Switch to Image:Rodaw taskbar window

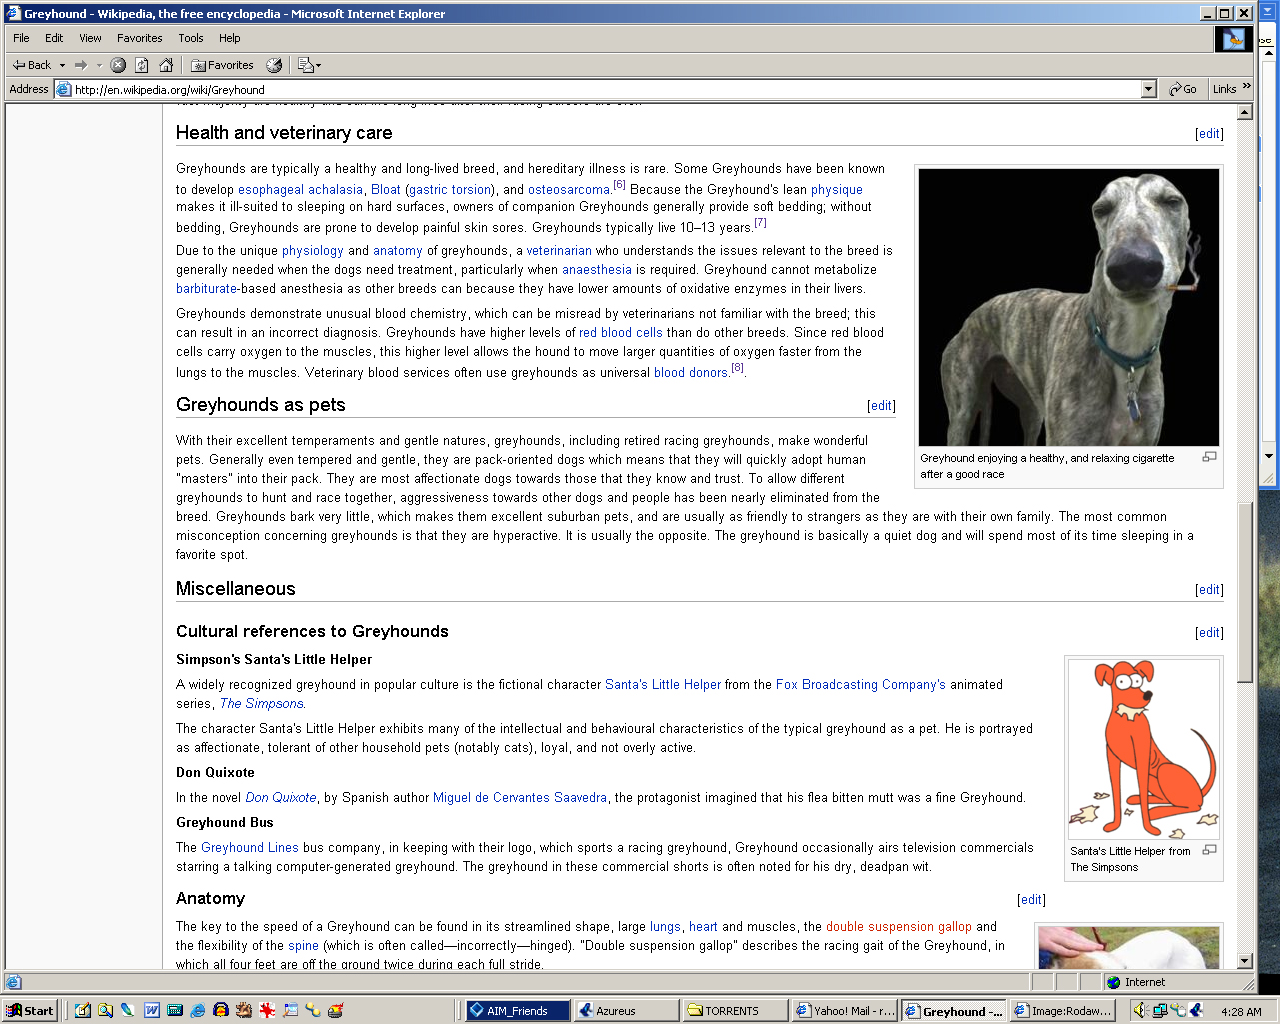(x=1062, y=1010)
